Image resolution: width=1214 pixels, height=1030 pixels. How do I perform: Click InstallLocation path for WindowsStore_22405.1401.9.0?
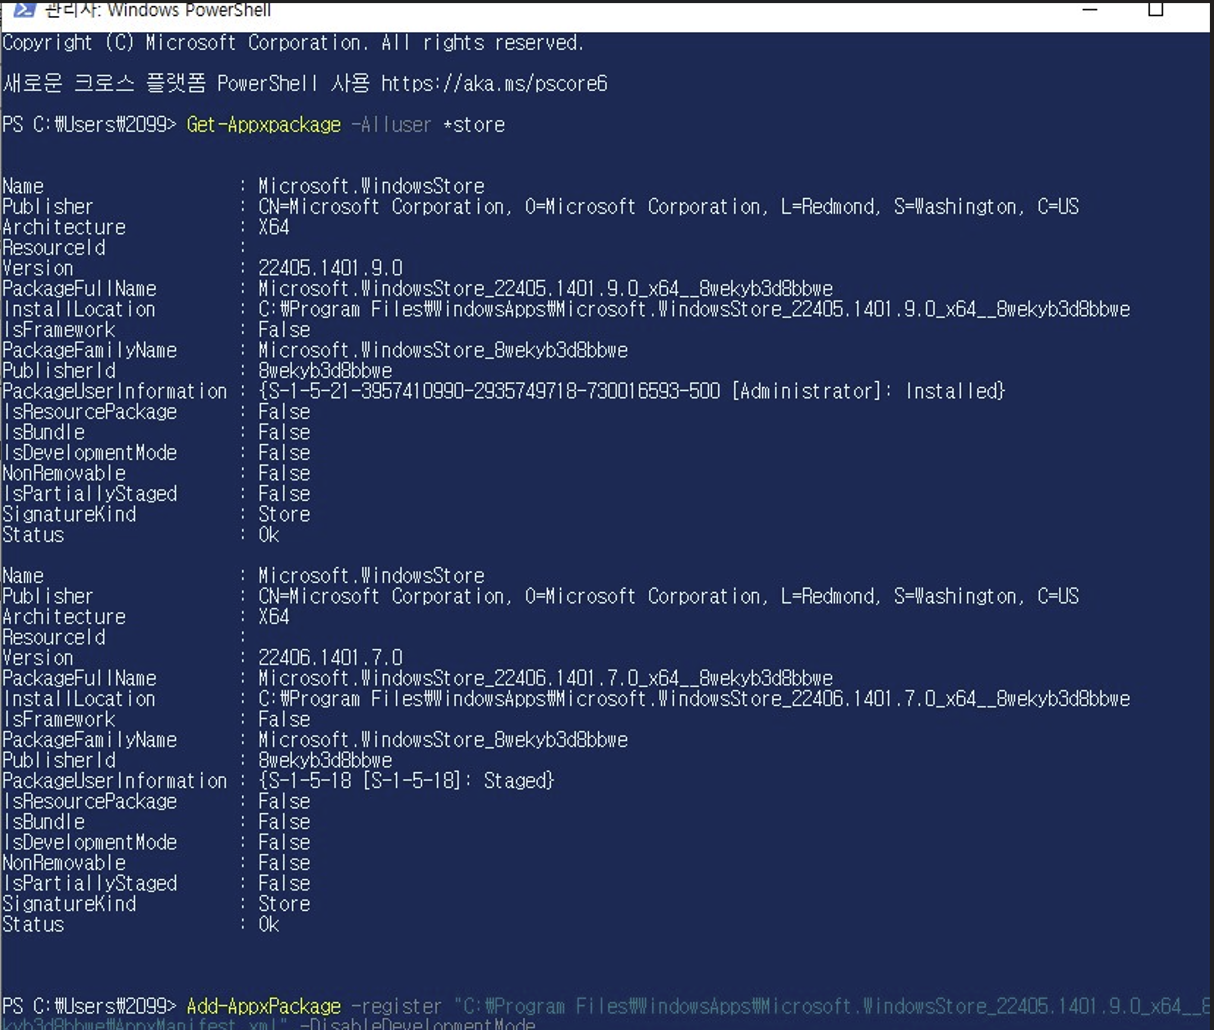click(694, 309)
